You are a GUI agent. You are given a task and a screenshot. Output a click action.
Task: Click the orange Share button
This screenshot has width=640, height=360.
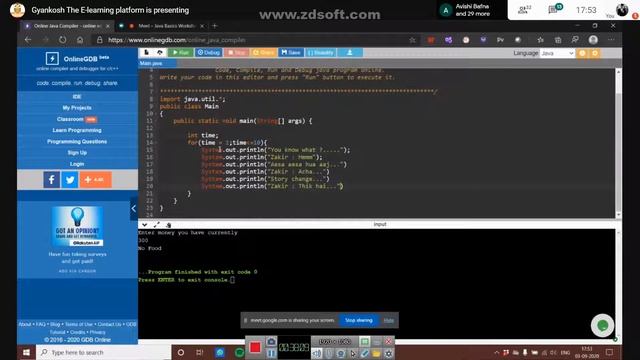point(264,53)
